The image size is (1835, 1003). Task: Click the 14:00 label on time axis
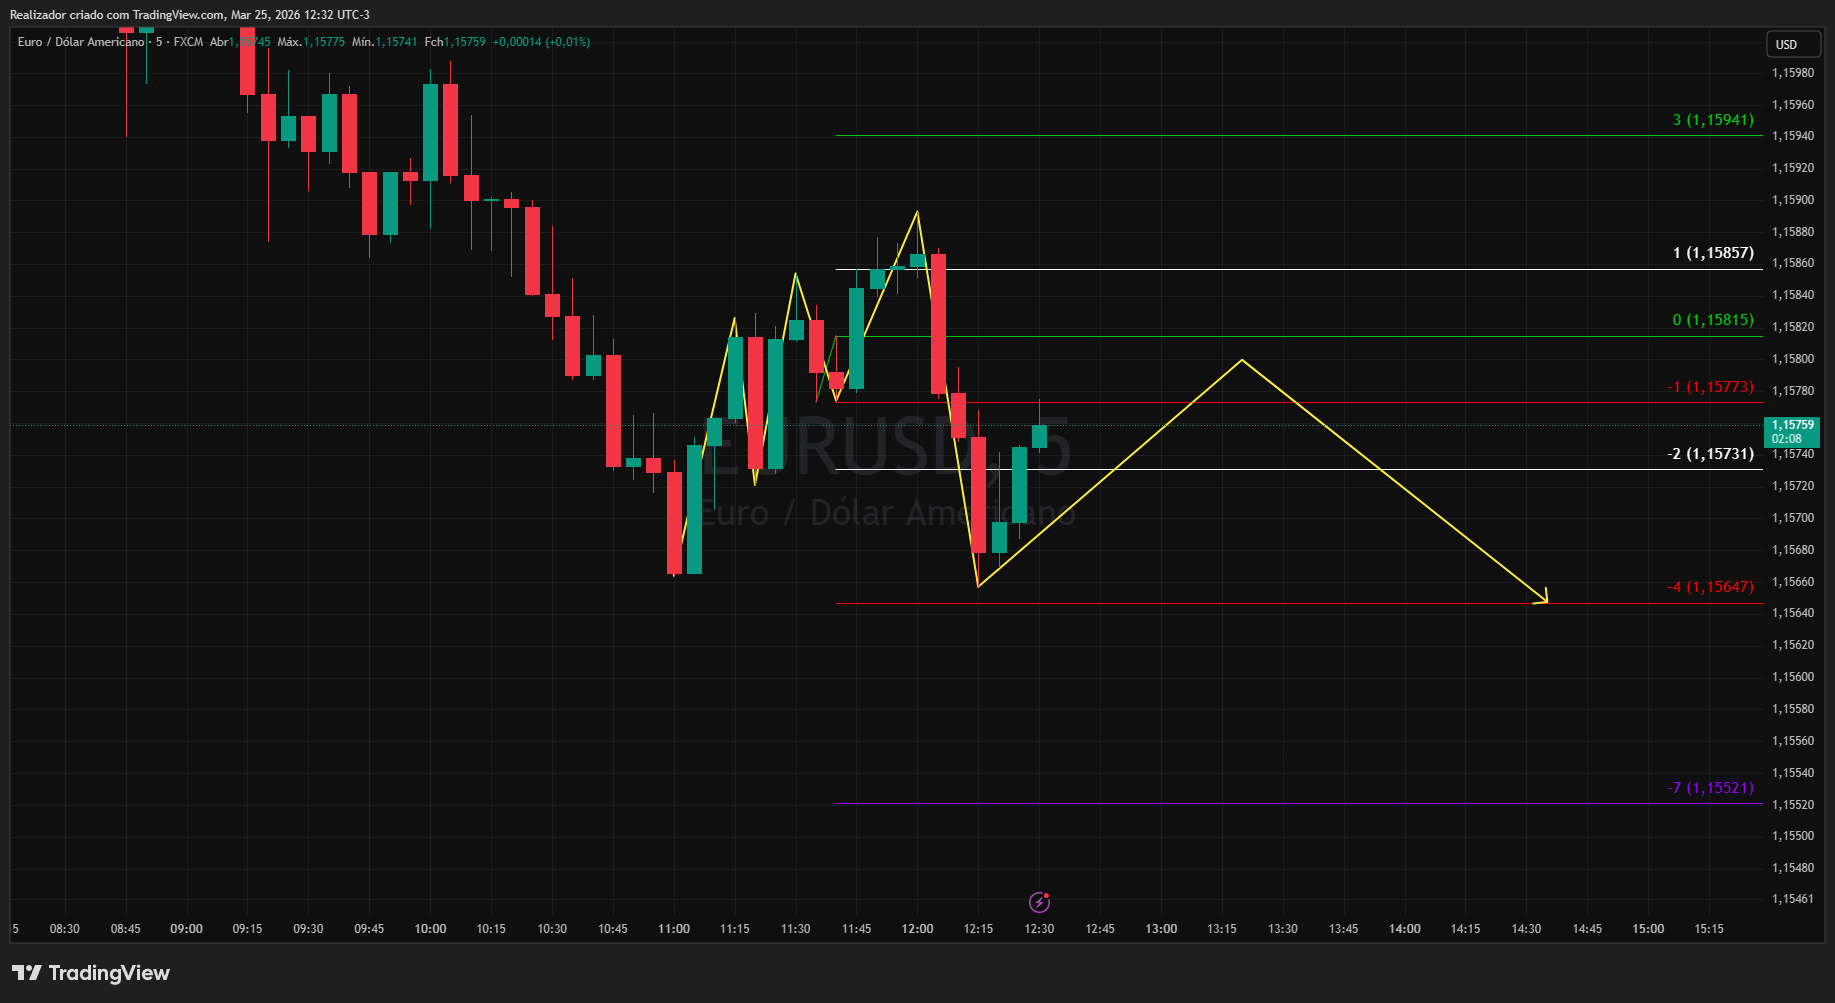click(1404, 929)
